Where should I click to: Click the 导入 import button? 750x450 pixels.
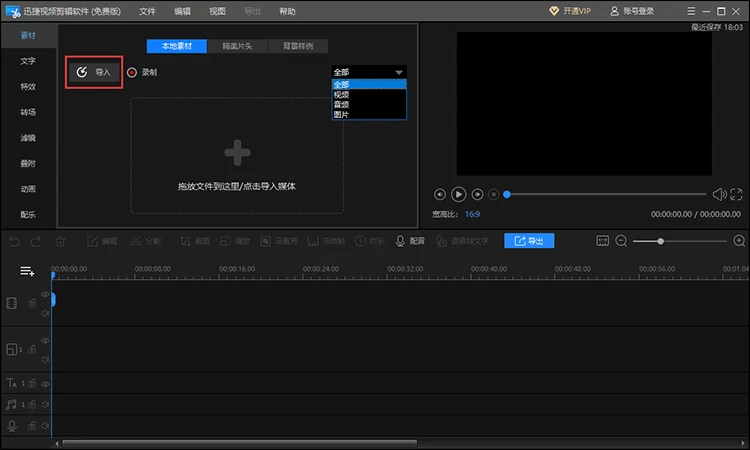pos(94,72)
